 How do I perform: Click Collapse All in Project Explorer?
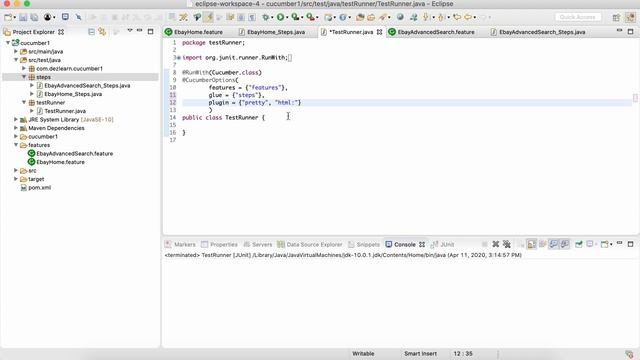pos(91,31)
